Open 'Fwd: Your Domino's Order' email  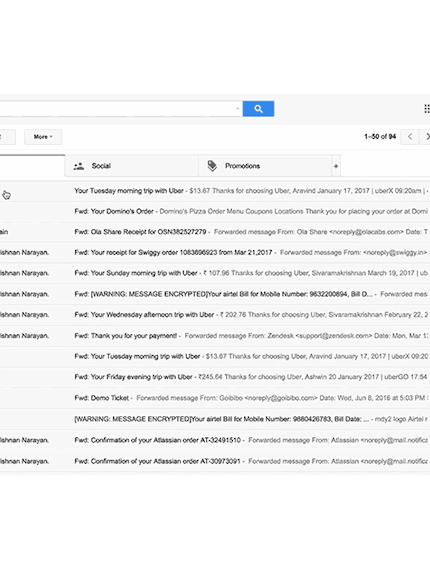coord(215,212)
